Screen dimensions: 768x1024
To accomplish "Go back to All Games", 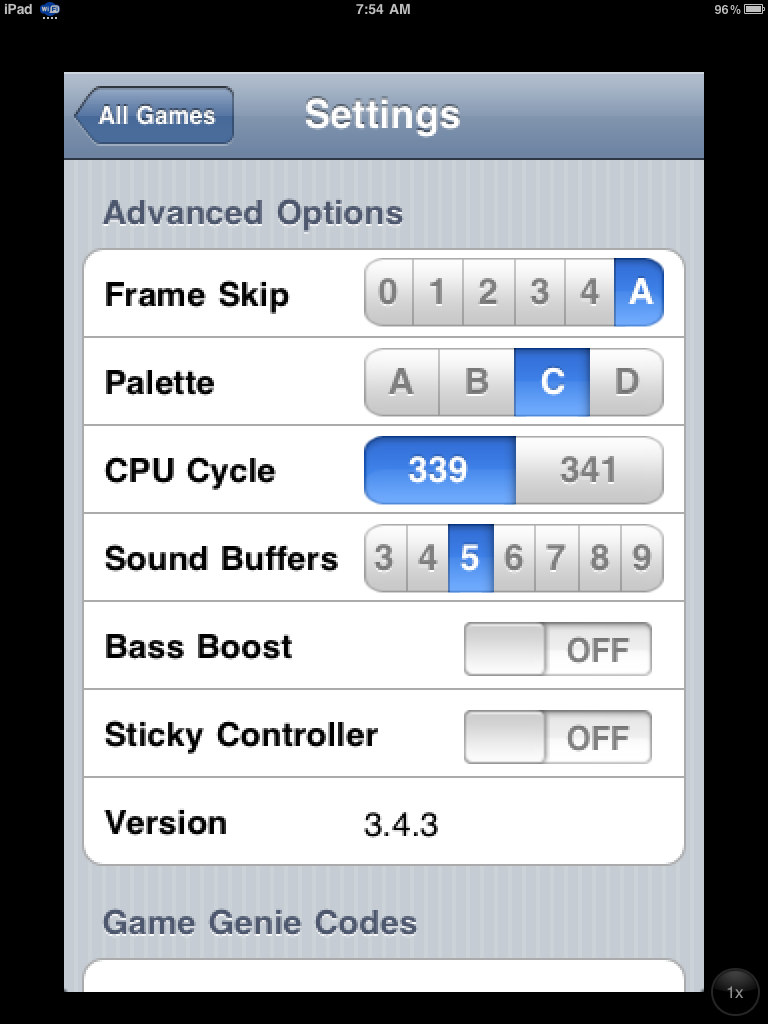I will 155,116.
